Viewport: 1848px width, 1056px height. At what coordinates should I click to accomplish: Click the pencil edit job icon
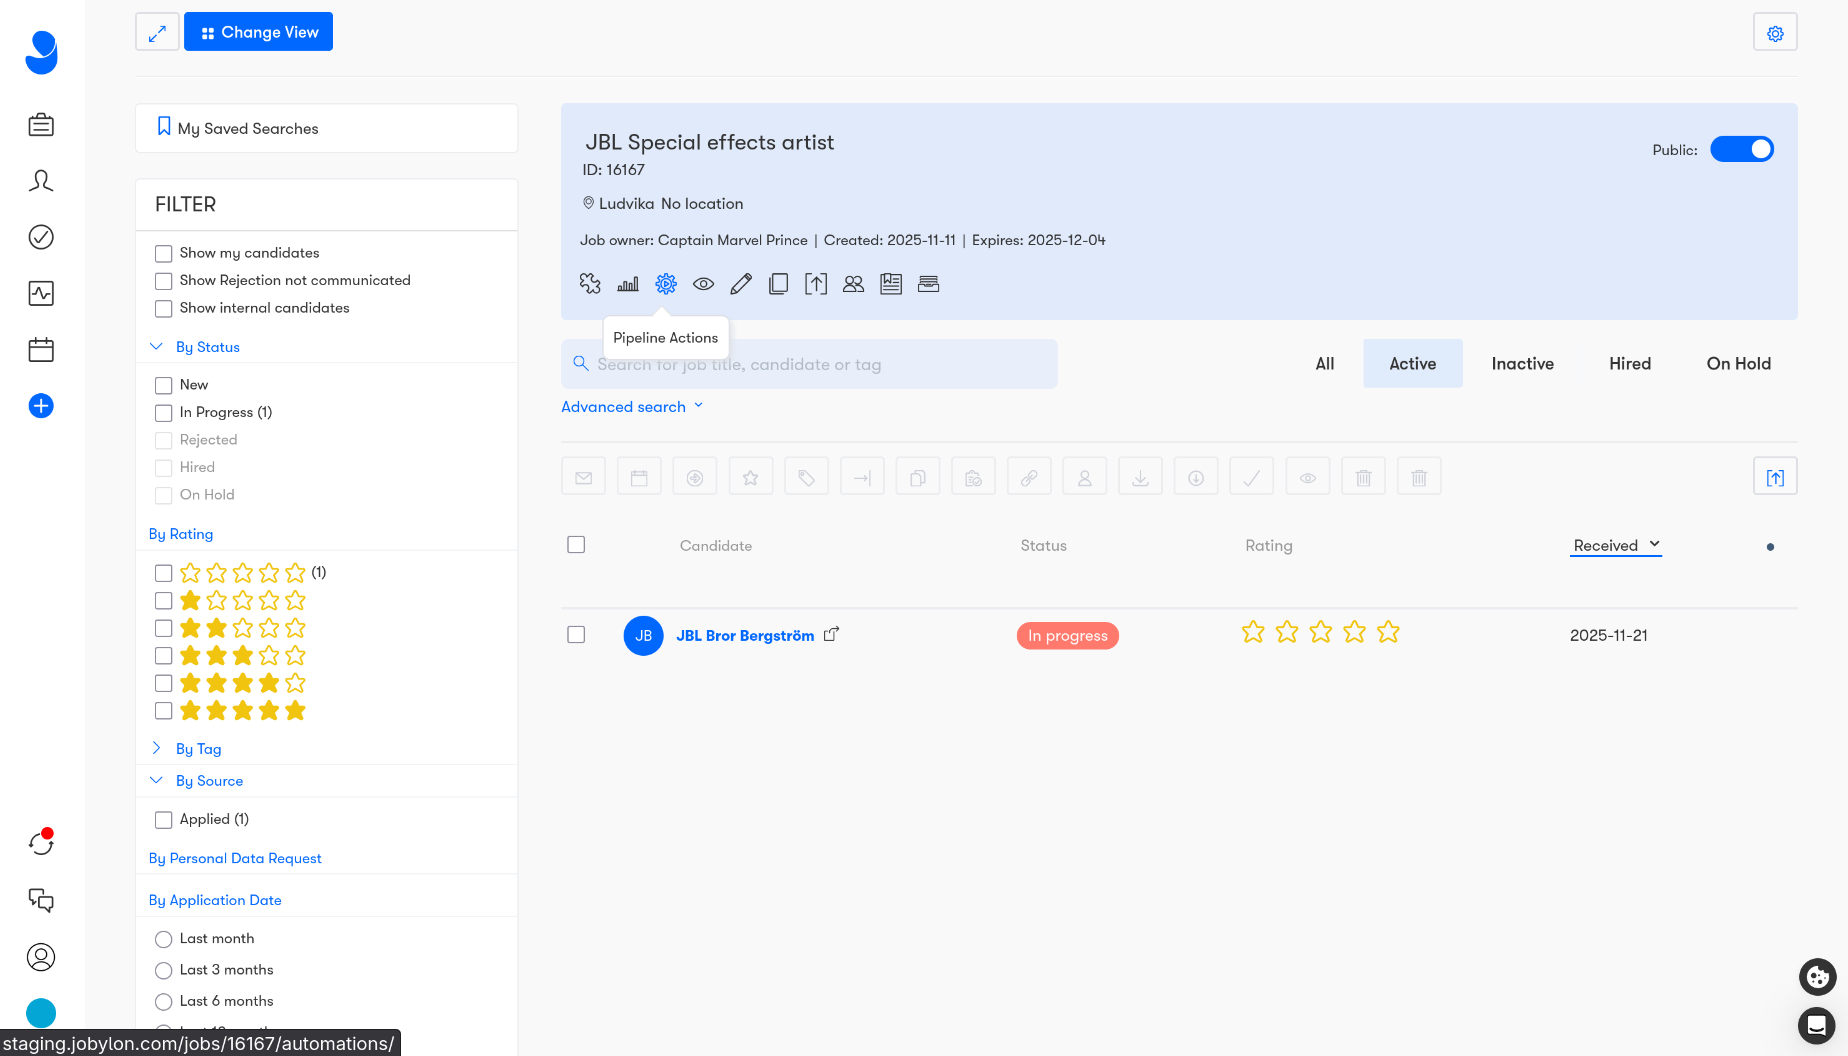point(741,284)
